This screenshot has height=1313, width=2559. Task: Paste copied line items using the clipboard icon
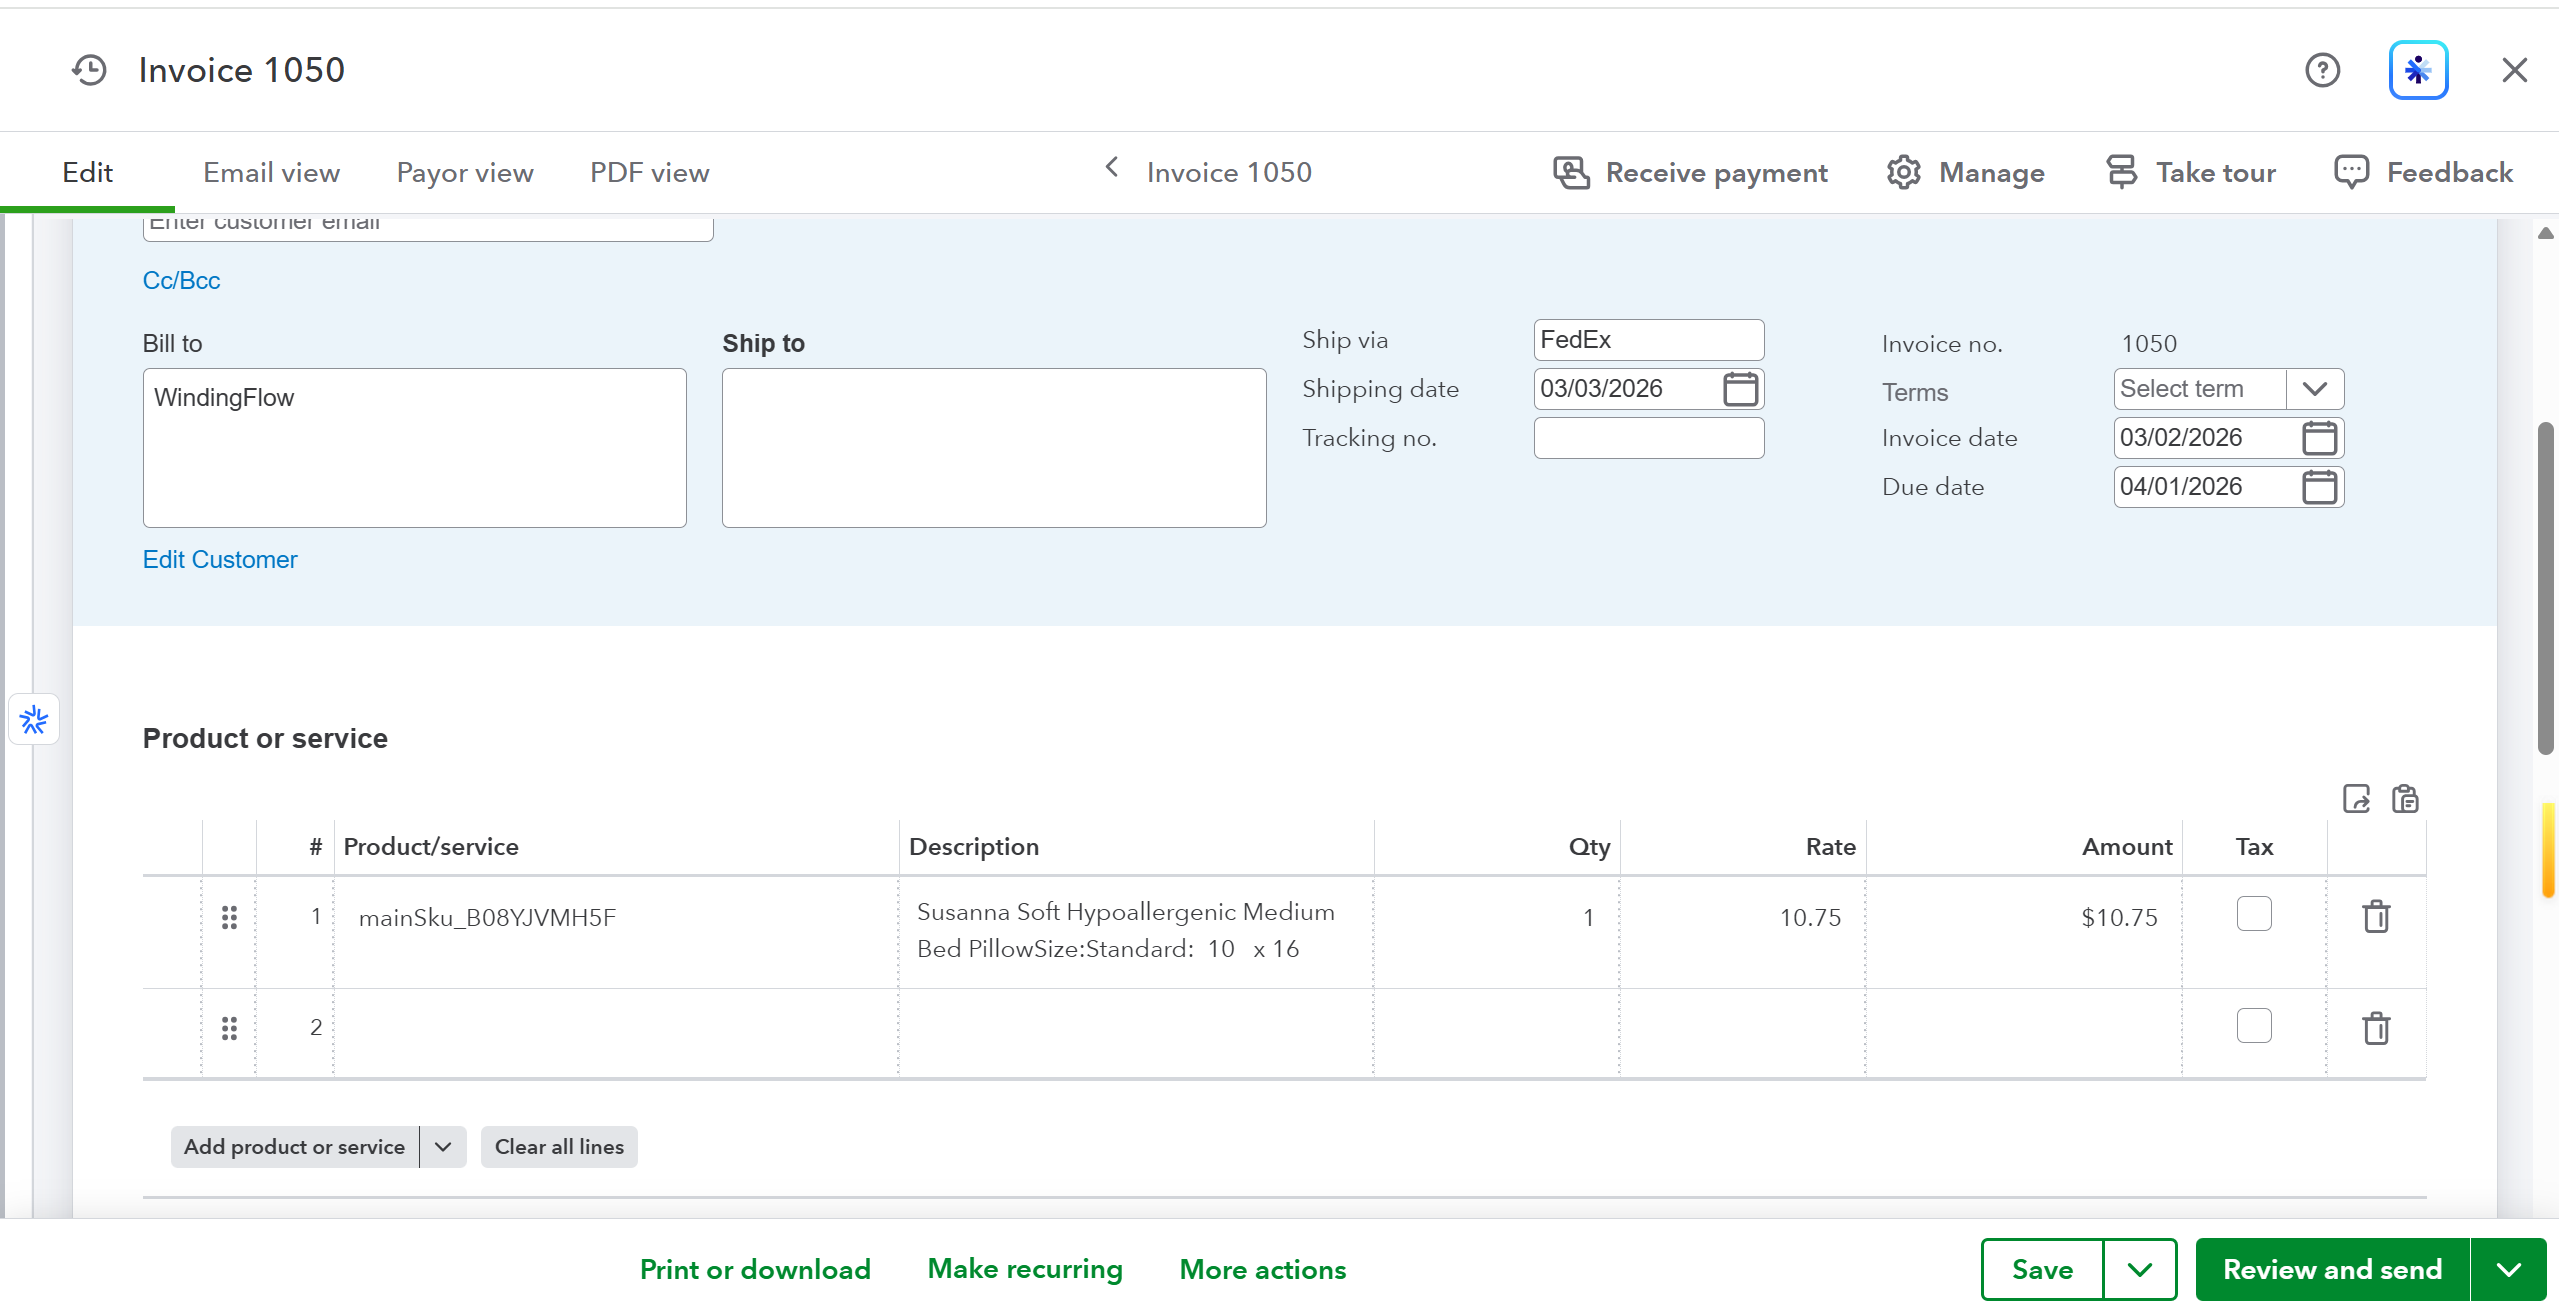[2405, 799]
